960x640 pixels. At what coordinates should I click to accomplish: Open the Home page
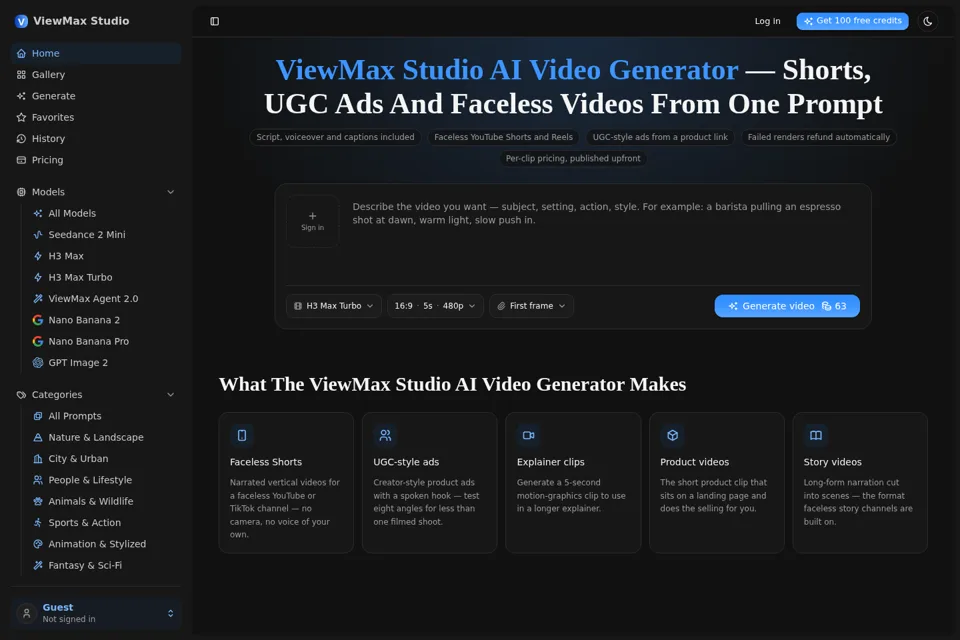pos(96,53)
